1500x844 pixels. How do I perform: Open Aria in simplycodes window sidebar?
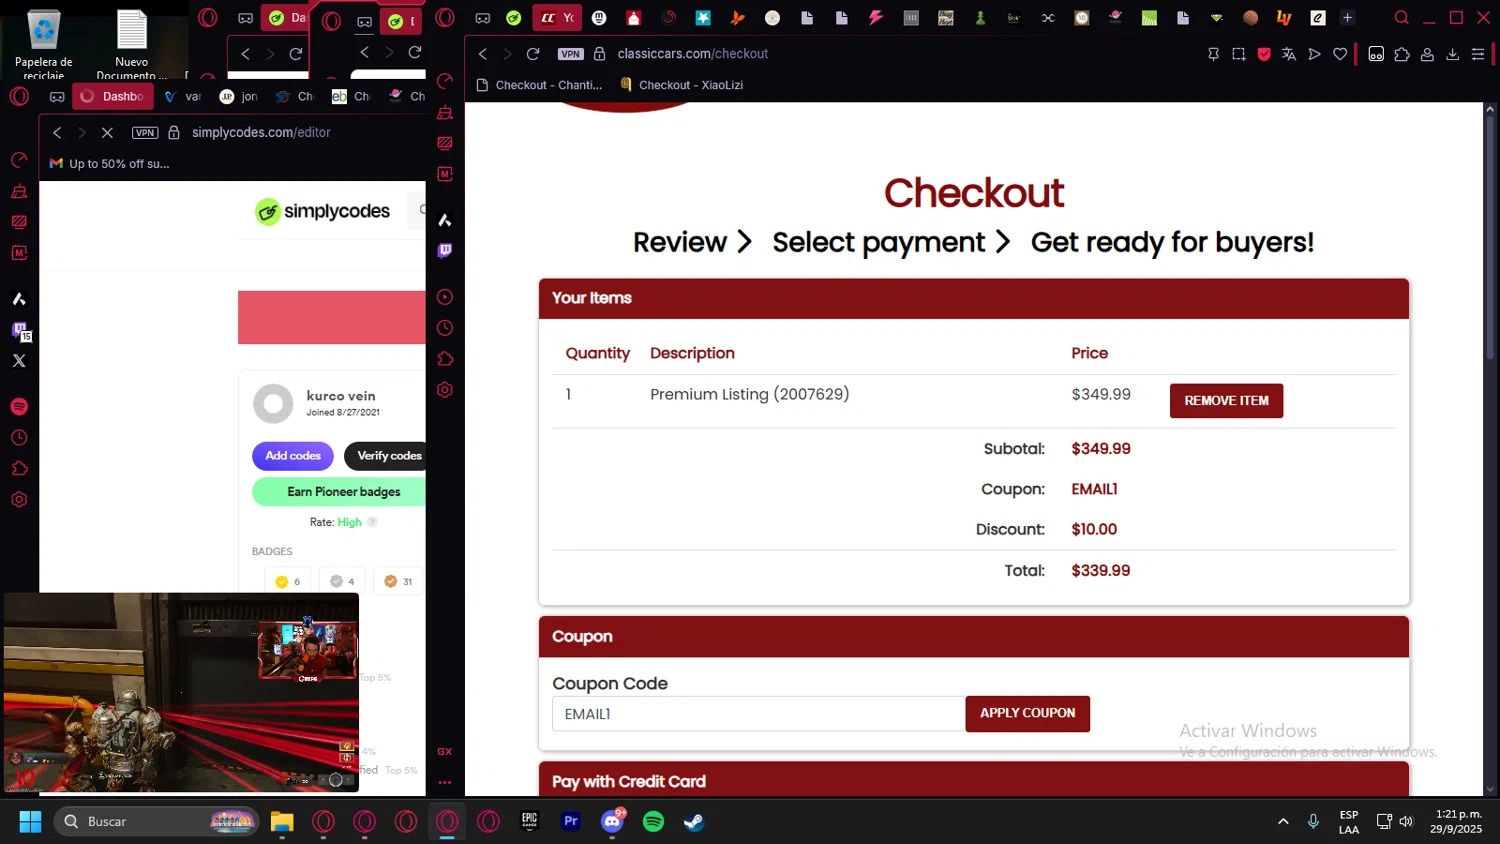19,299
